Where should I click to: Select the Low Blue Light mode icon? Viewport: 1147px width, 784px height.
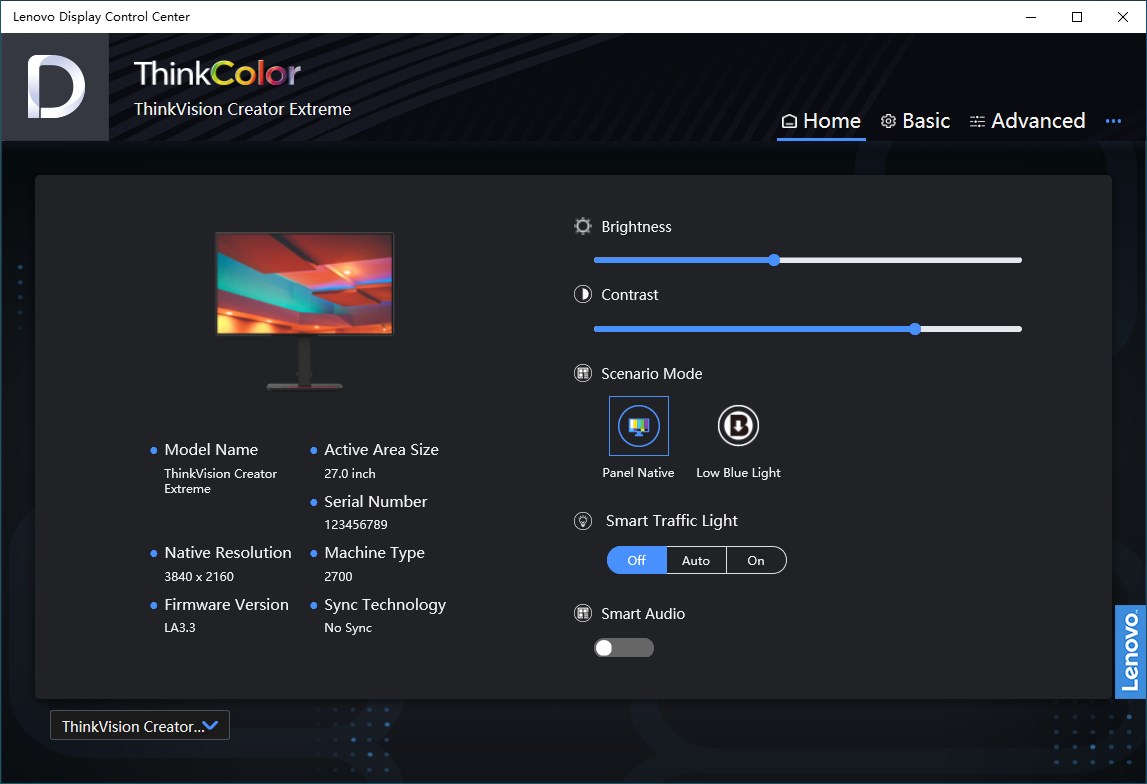[x=738, y=426]
